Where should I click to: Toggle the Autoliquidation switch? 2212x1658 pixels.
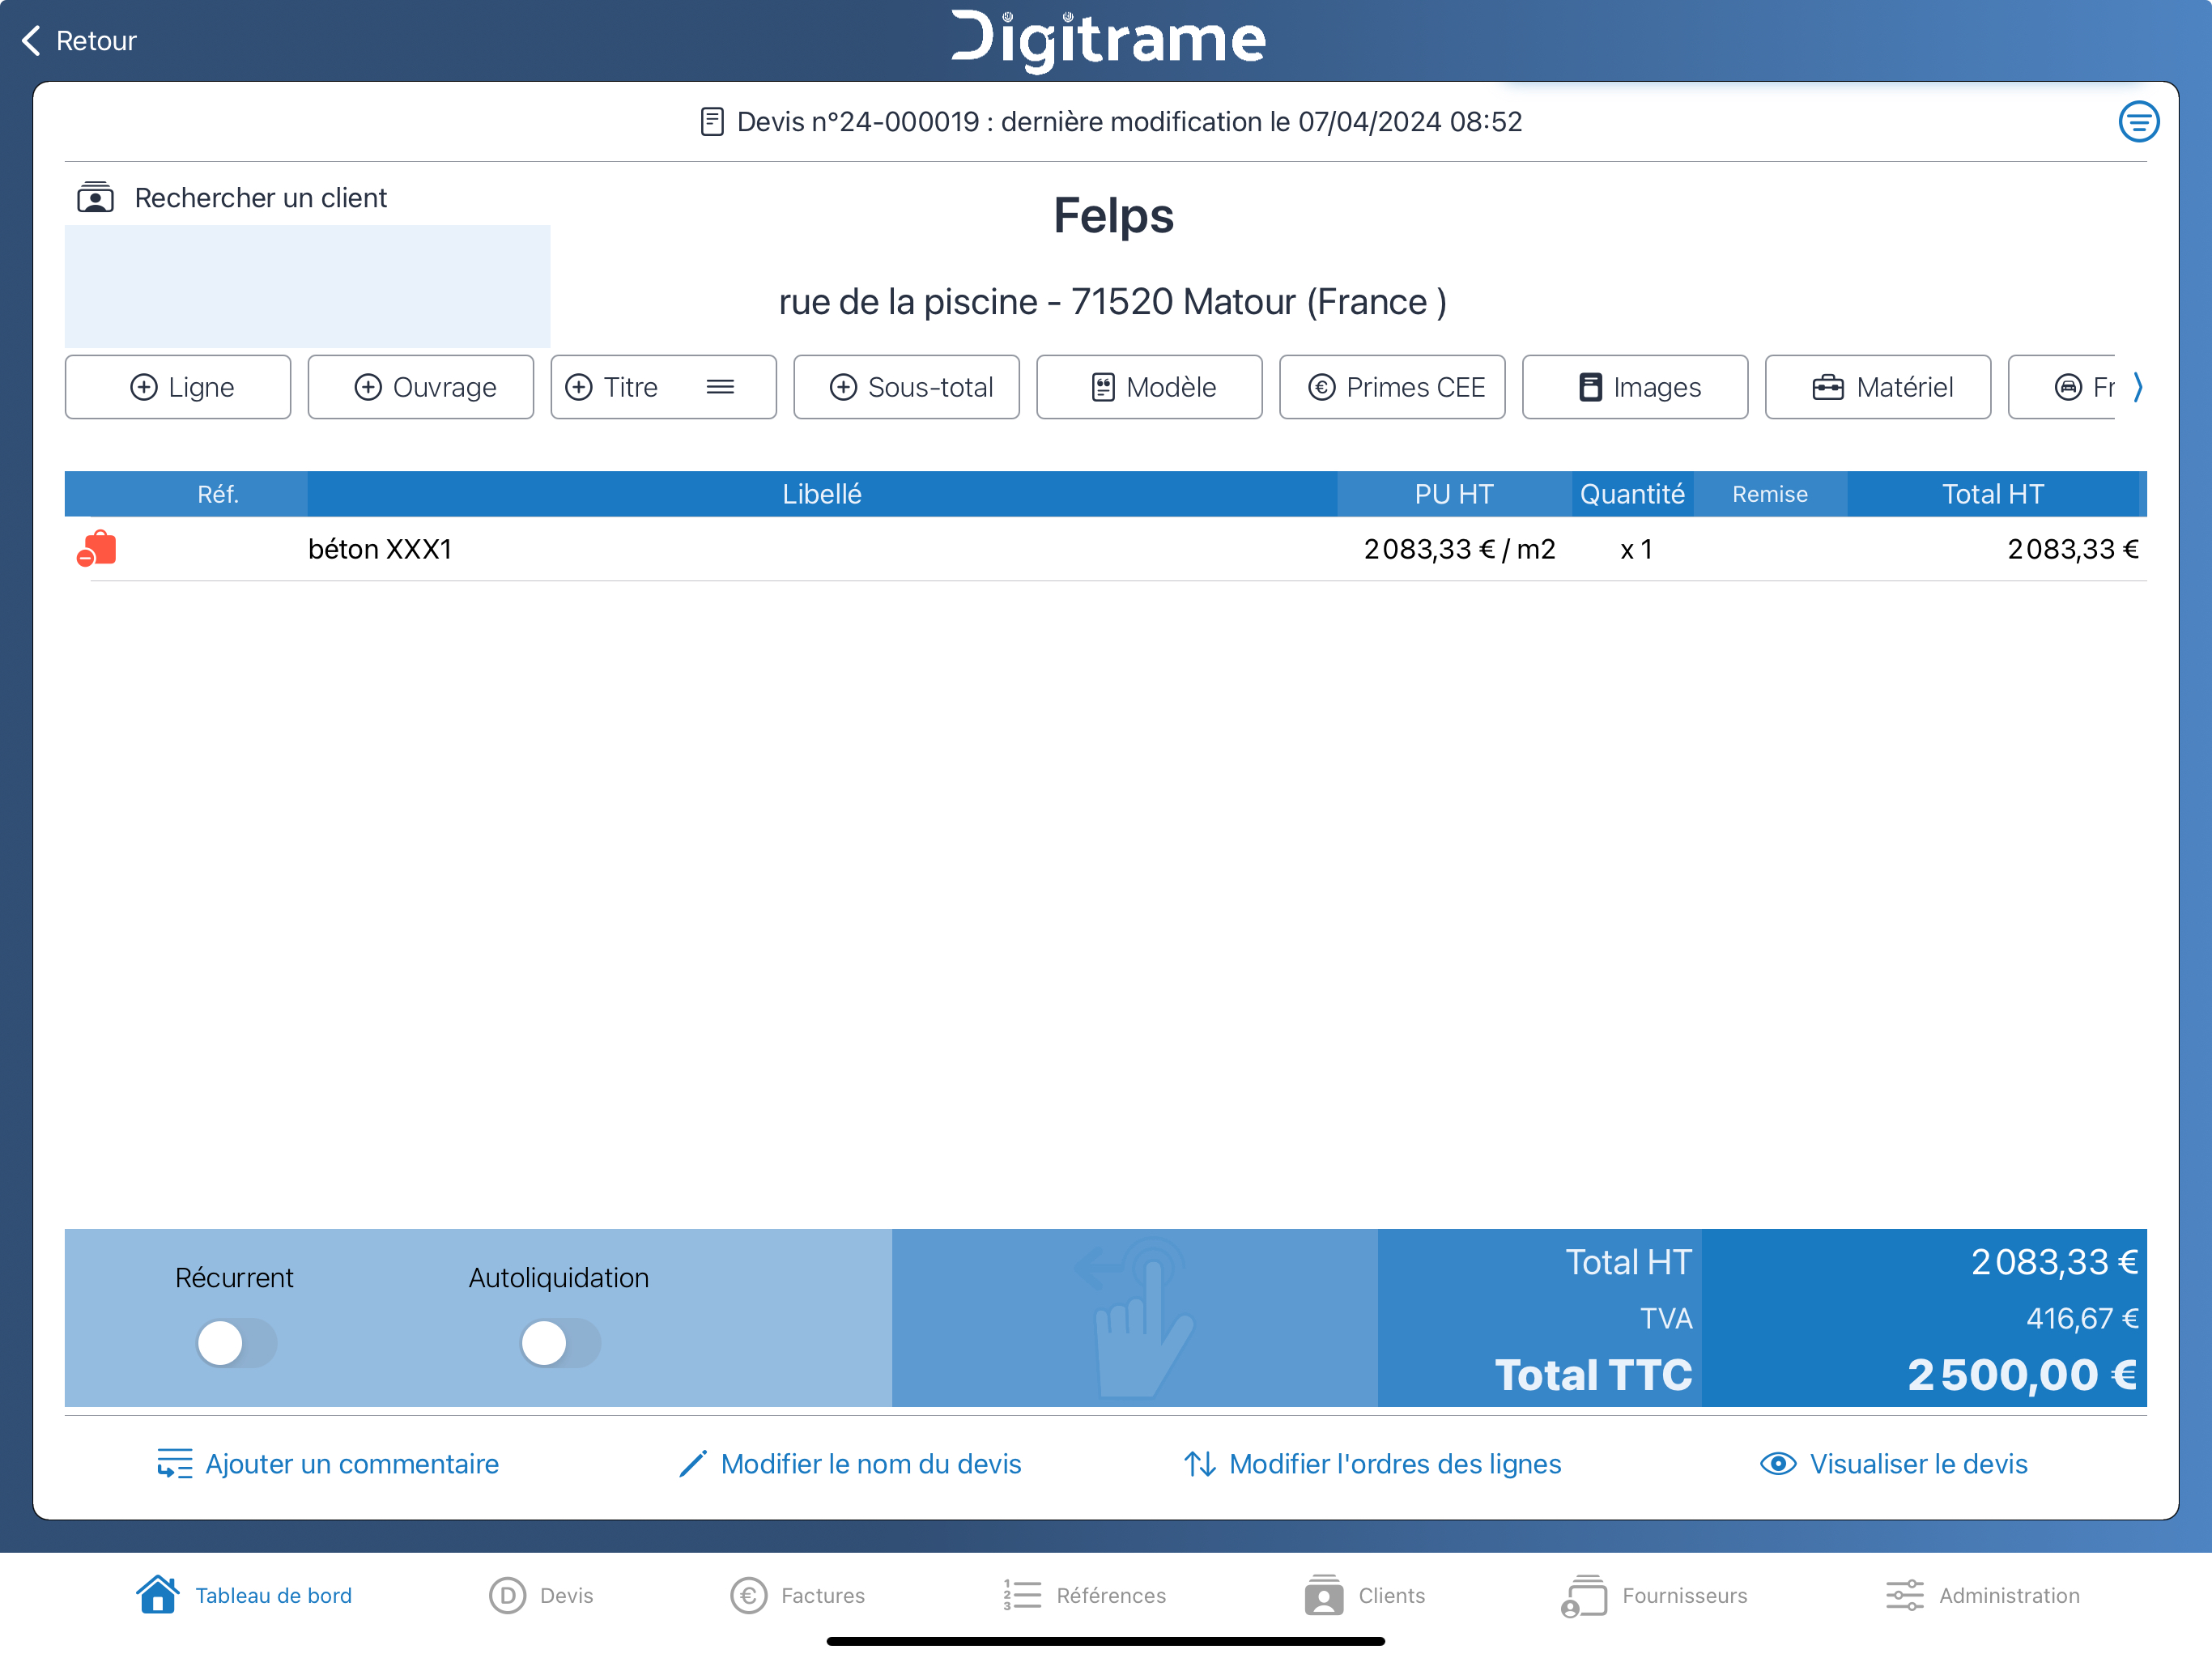pos(560,1343)
